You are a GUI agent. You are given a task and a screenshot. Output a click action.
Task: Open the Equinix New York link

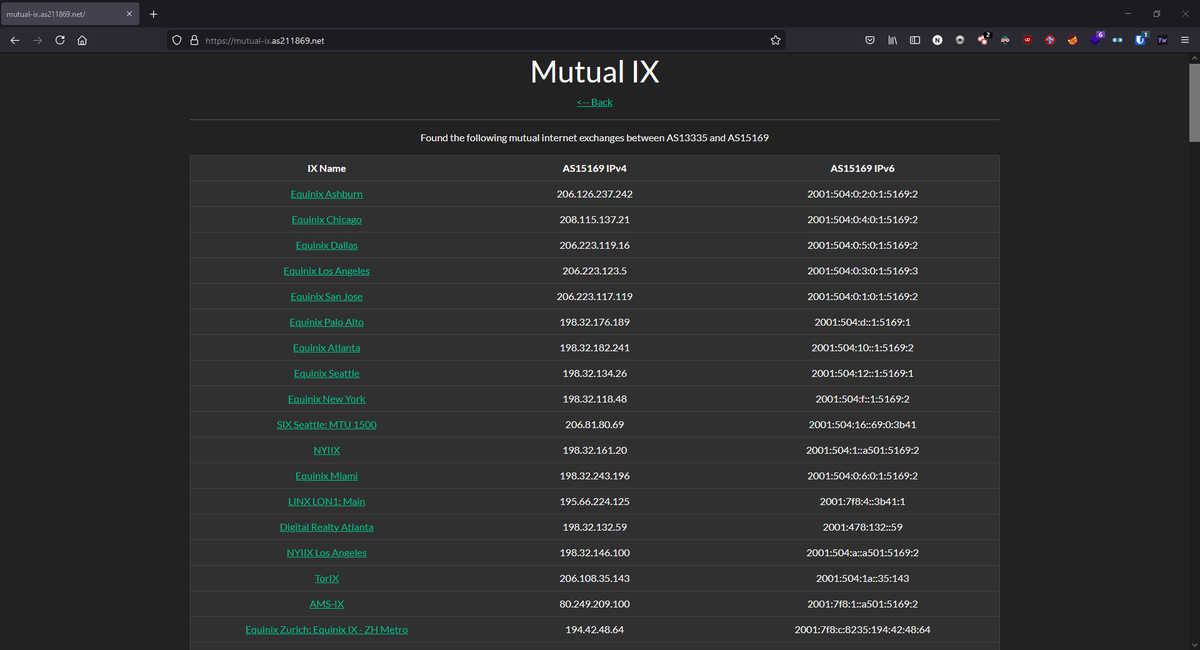[326, 399]
